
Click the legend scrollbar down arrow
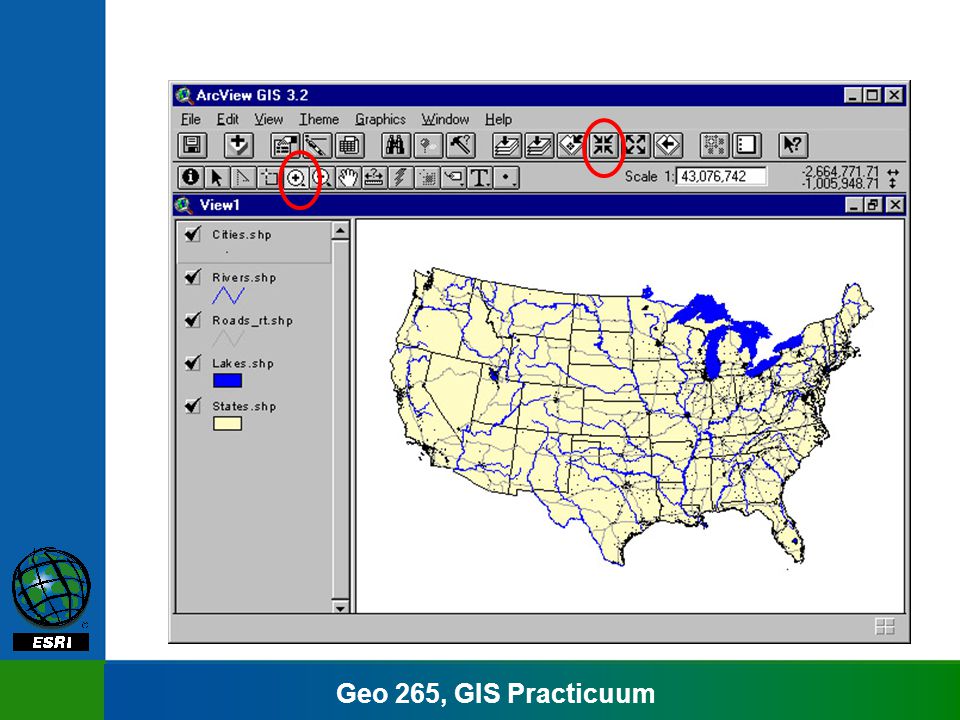340,607
